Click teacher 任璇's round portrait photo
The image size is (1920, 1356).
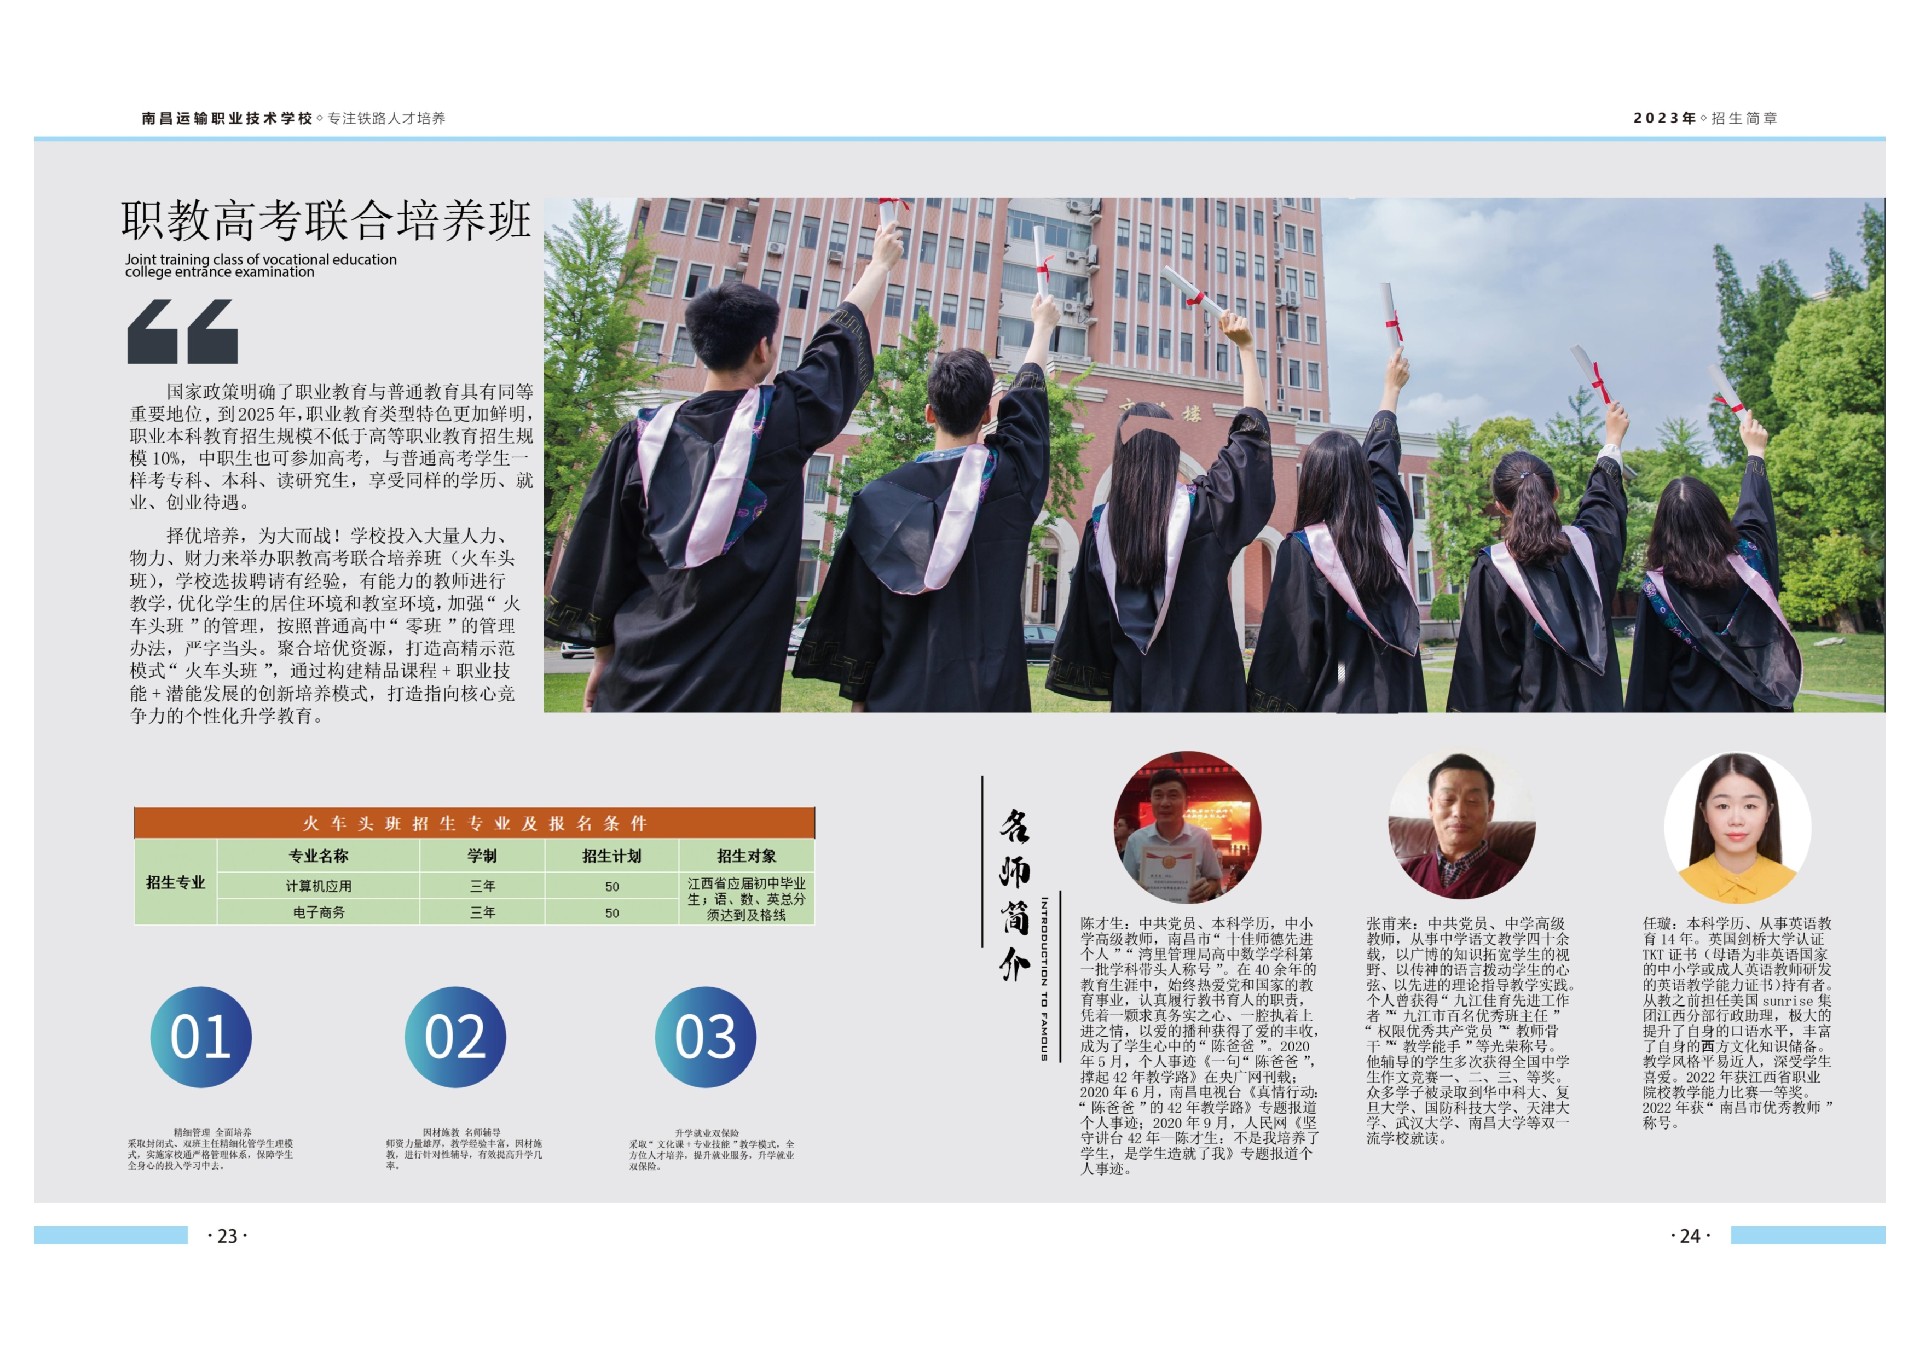point(1737,827)
